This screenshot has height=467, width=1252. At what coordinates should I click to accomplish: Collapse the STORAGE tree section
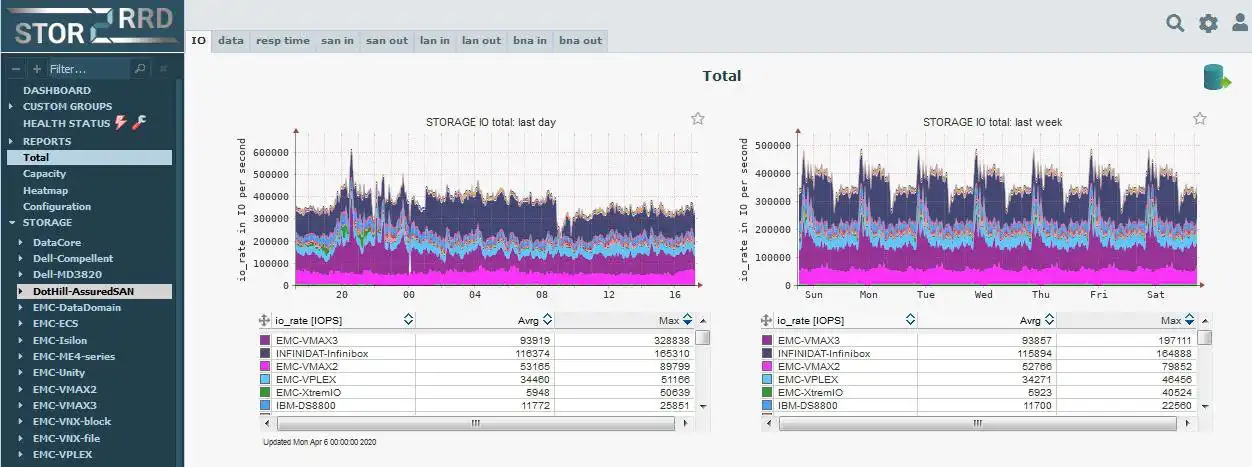(12, 222)
